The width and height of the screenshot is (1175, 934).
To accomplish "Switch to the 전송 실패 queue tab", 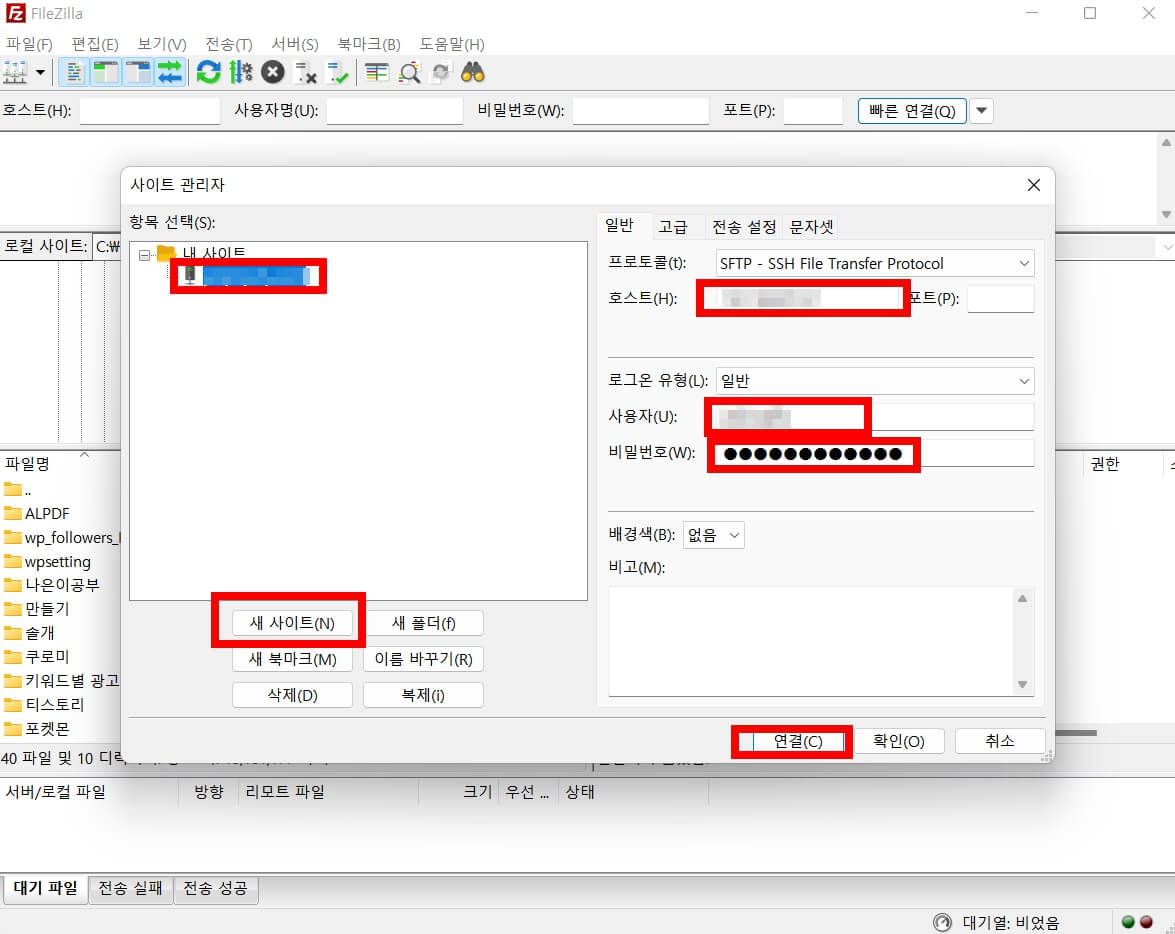I will (131, 889).
